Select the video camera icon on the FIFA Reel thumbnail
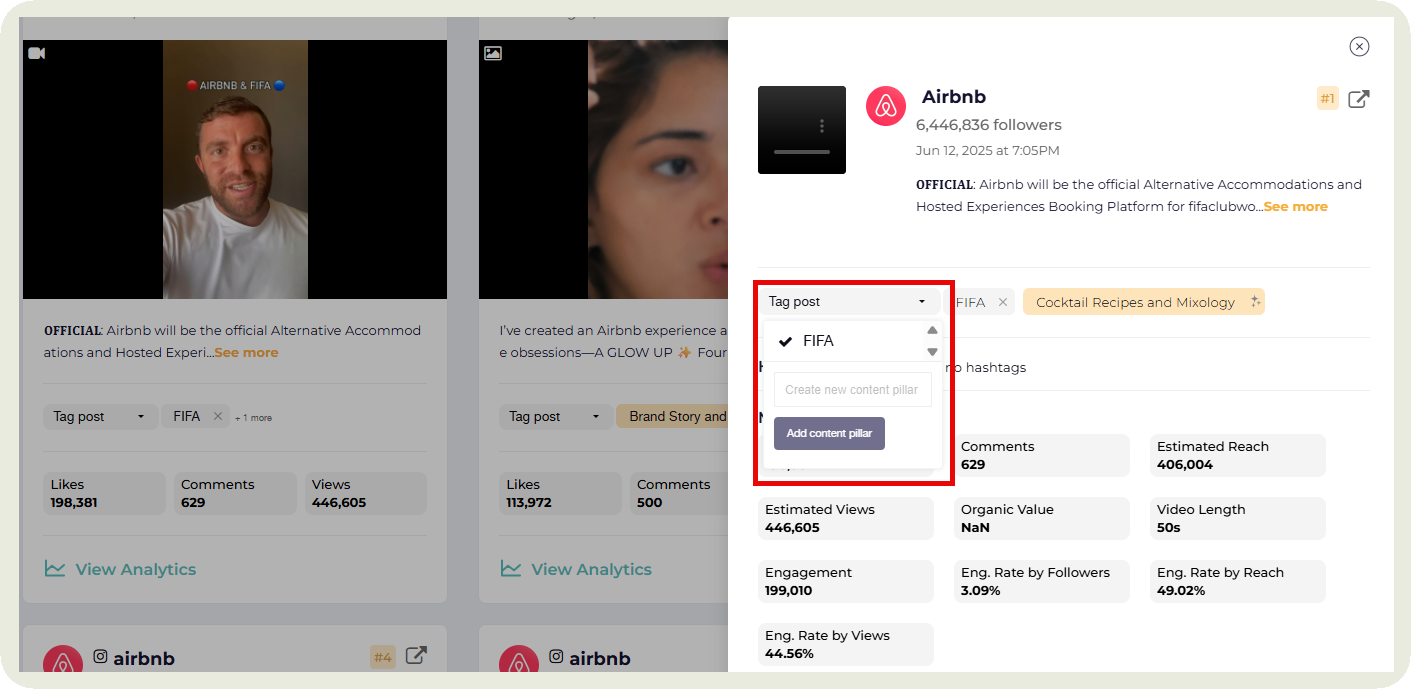Image resolution: width=1411 pixels, height=689 pixels. (x=36, y=52)
